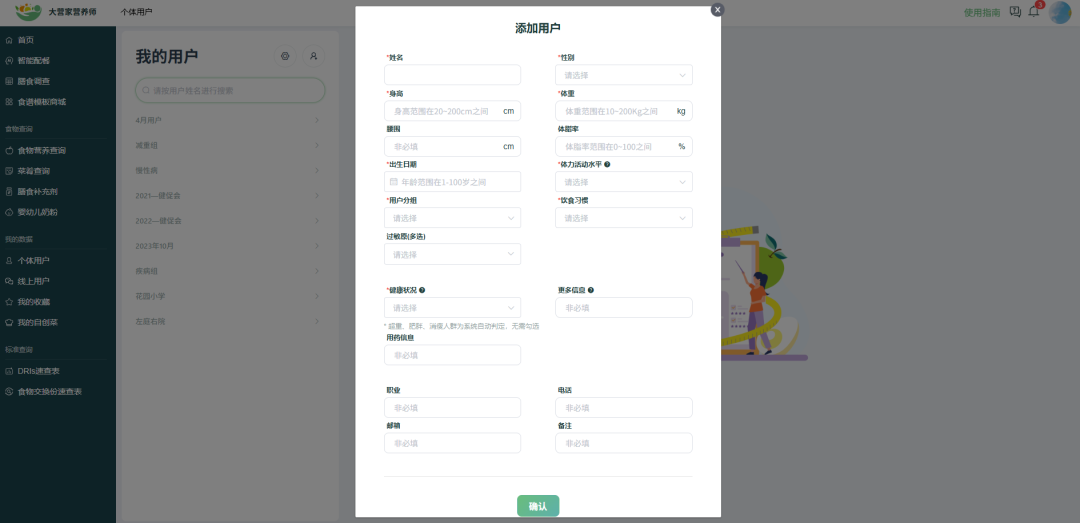Click the user avatar in the top right
The image size is (1080, 523).
pyautogui.click(x=1060, y=12)
